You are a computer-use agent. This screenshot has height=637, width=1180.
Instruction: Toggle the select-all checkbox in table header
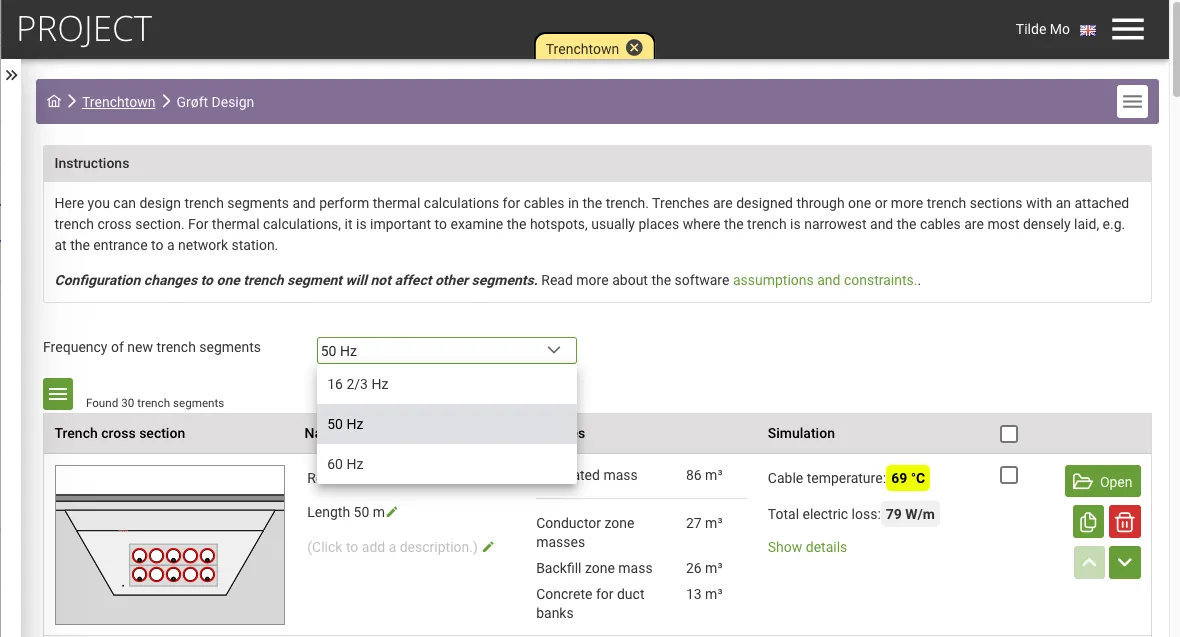point(1009,434)
